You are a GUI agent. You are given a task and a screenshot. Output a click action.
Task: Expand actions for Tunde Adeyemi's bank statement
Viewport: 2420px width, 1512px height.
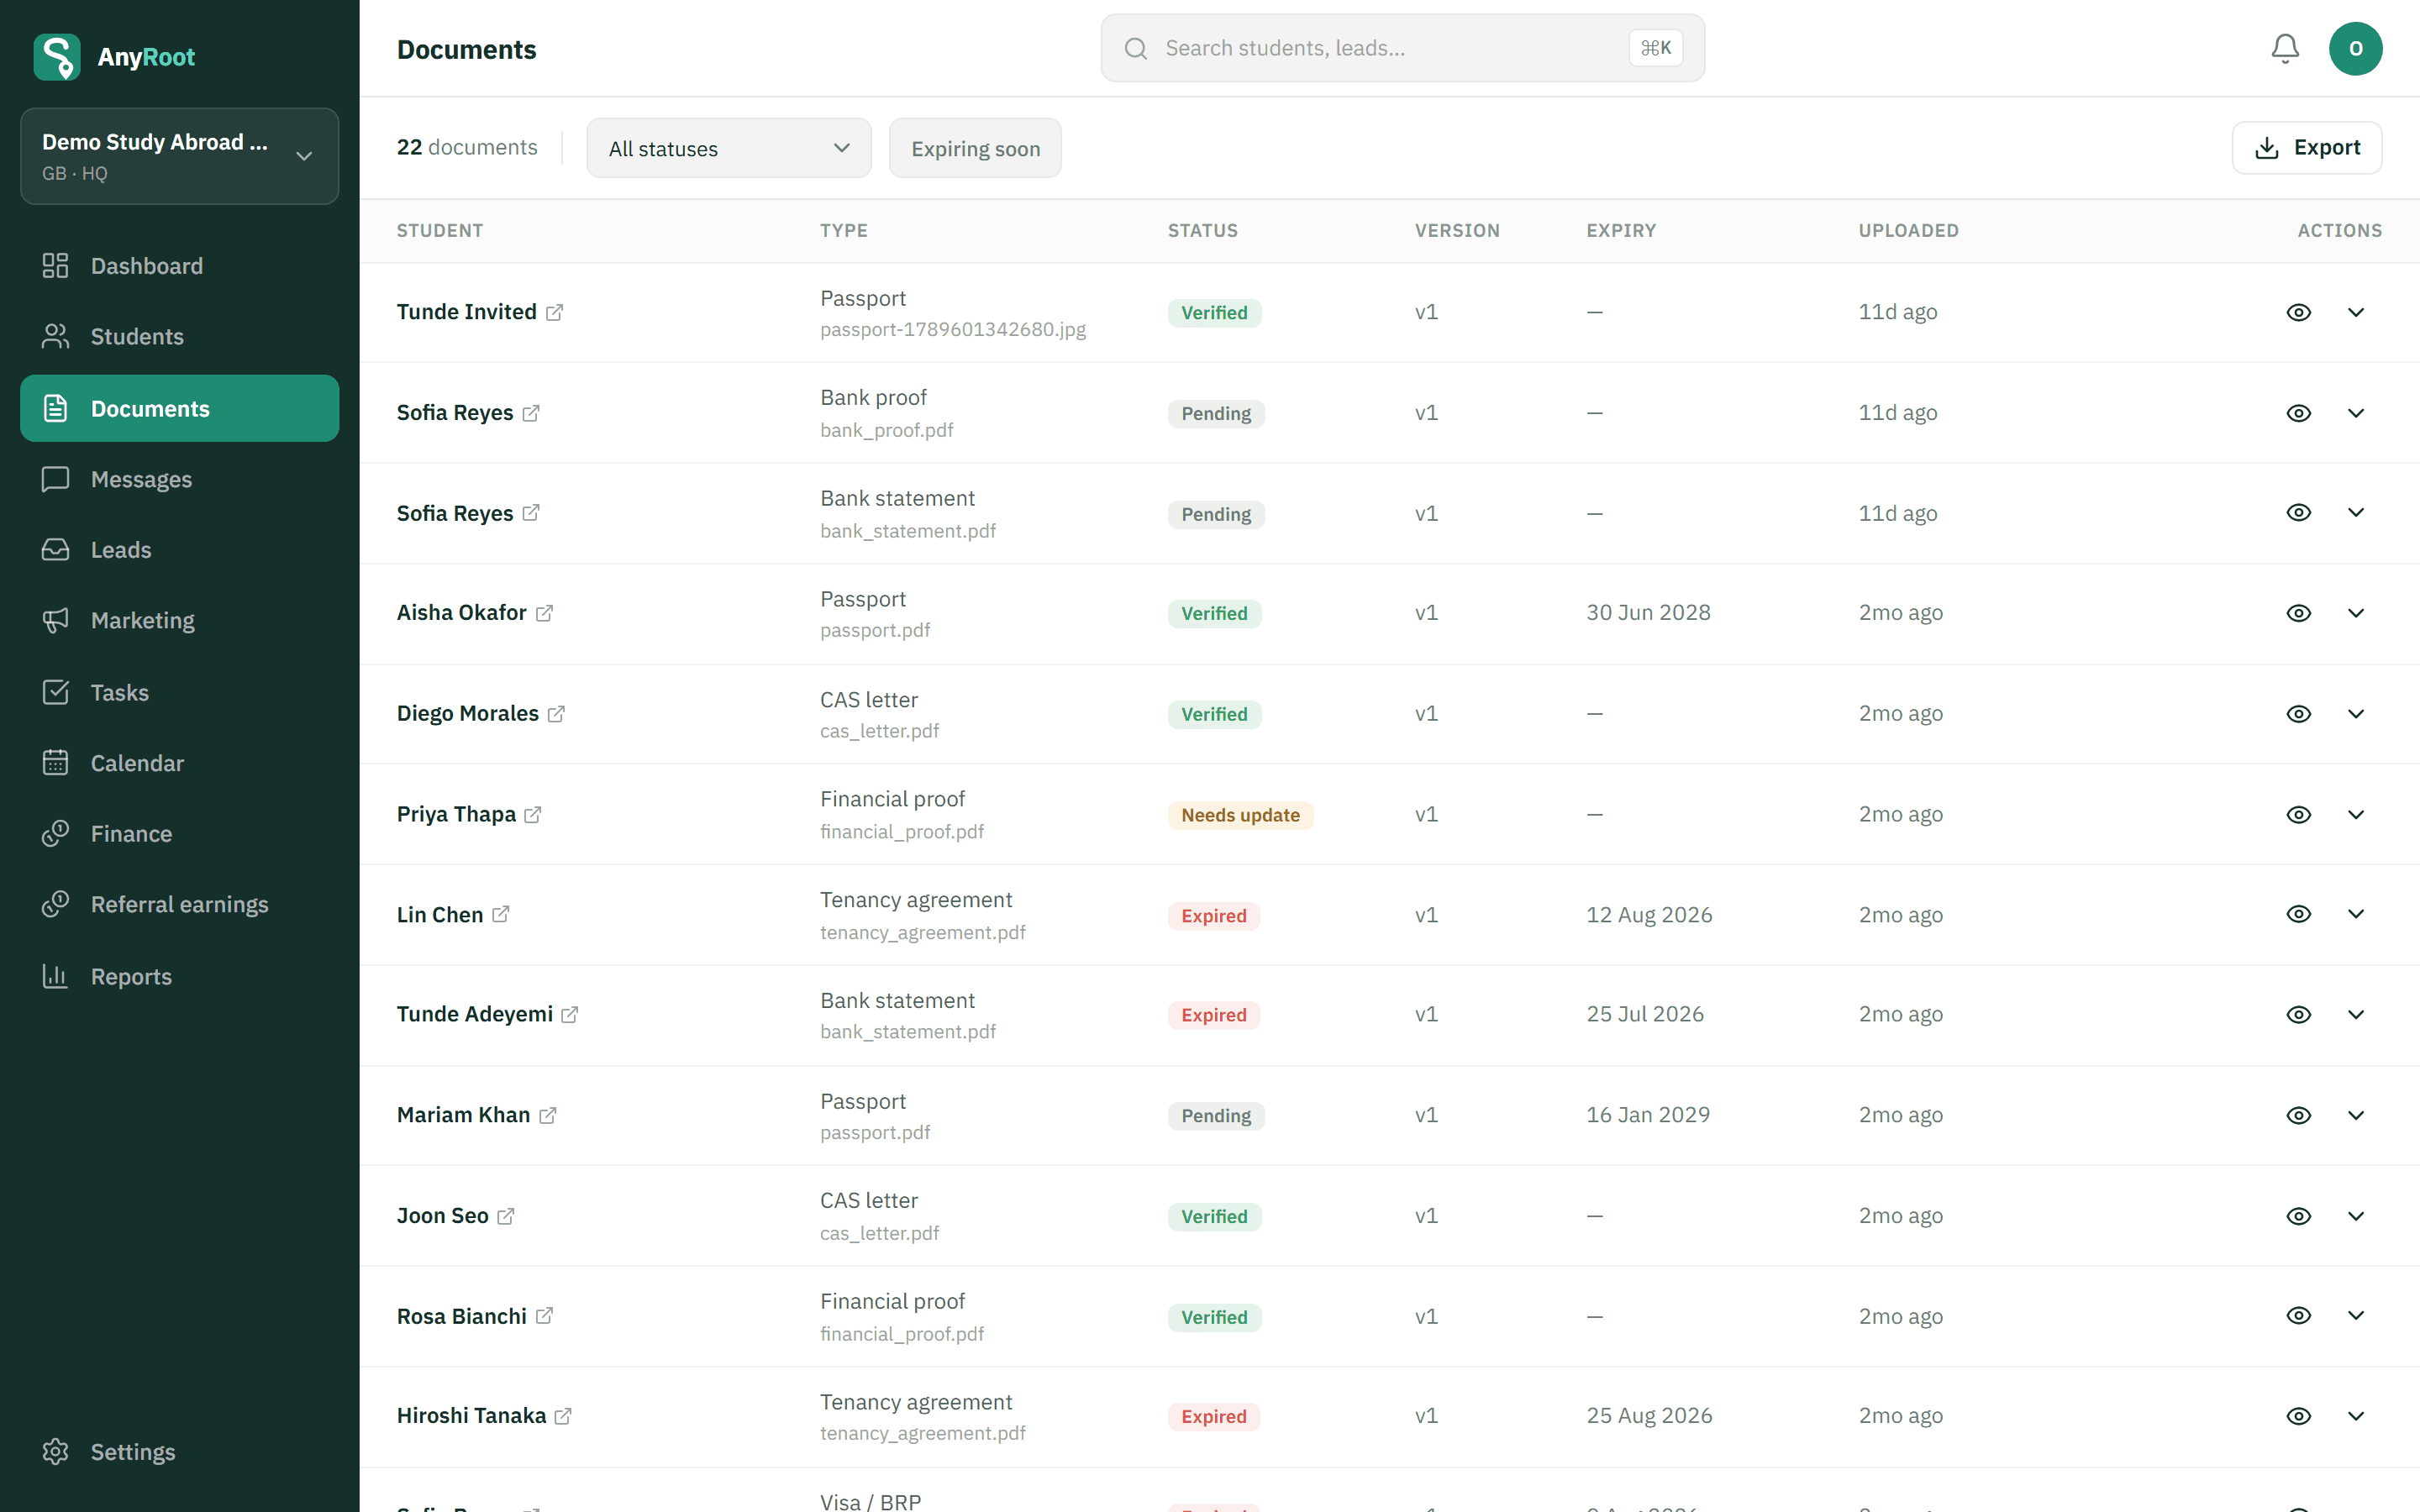[x=2356, y=1014]
